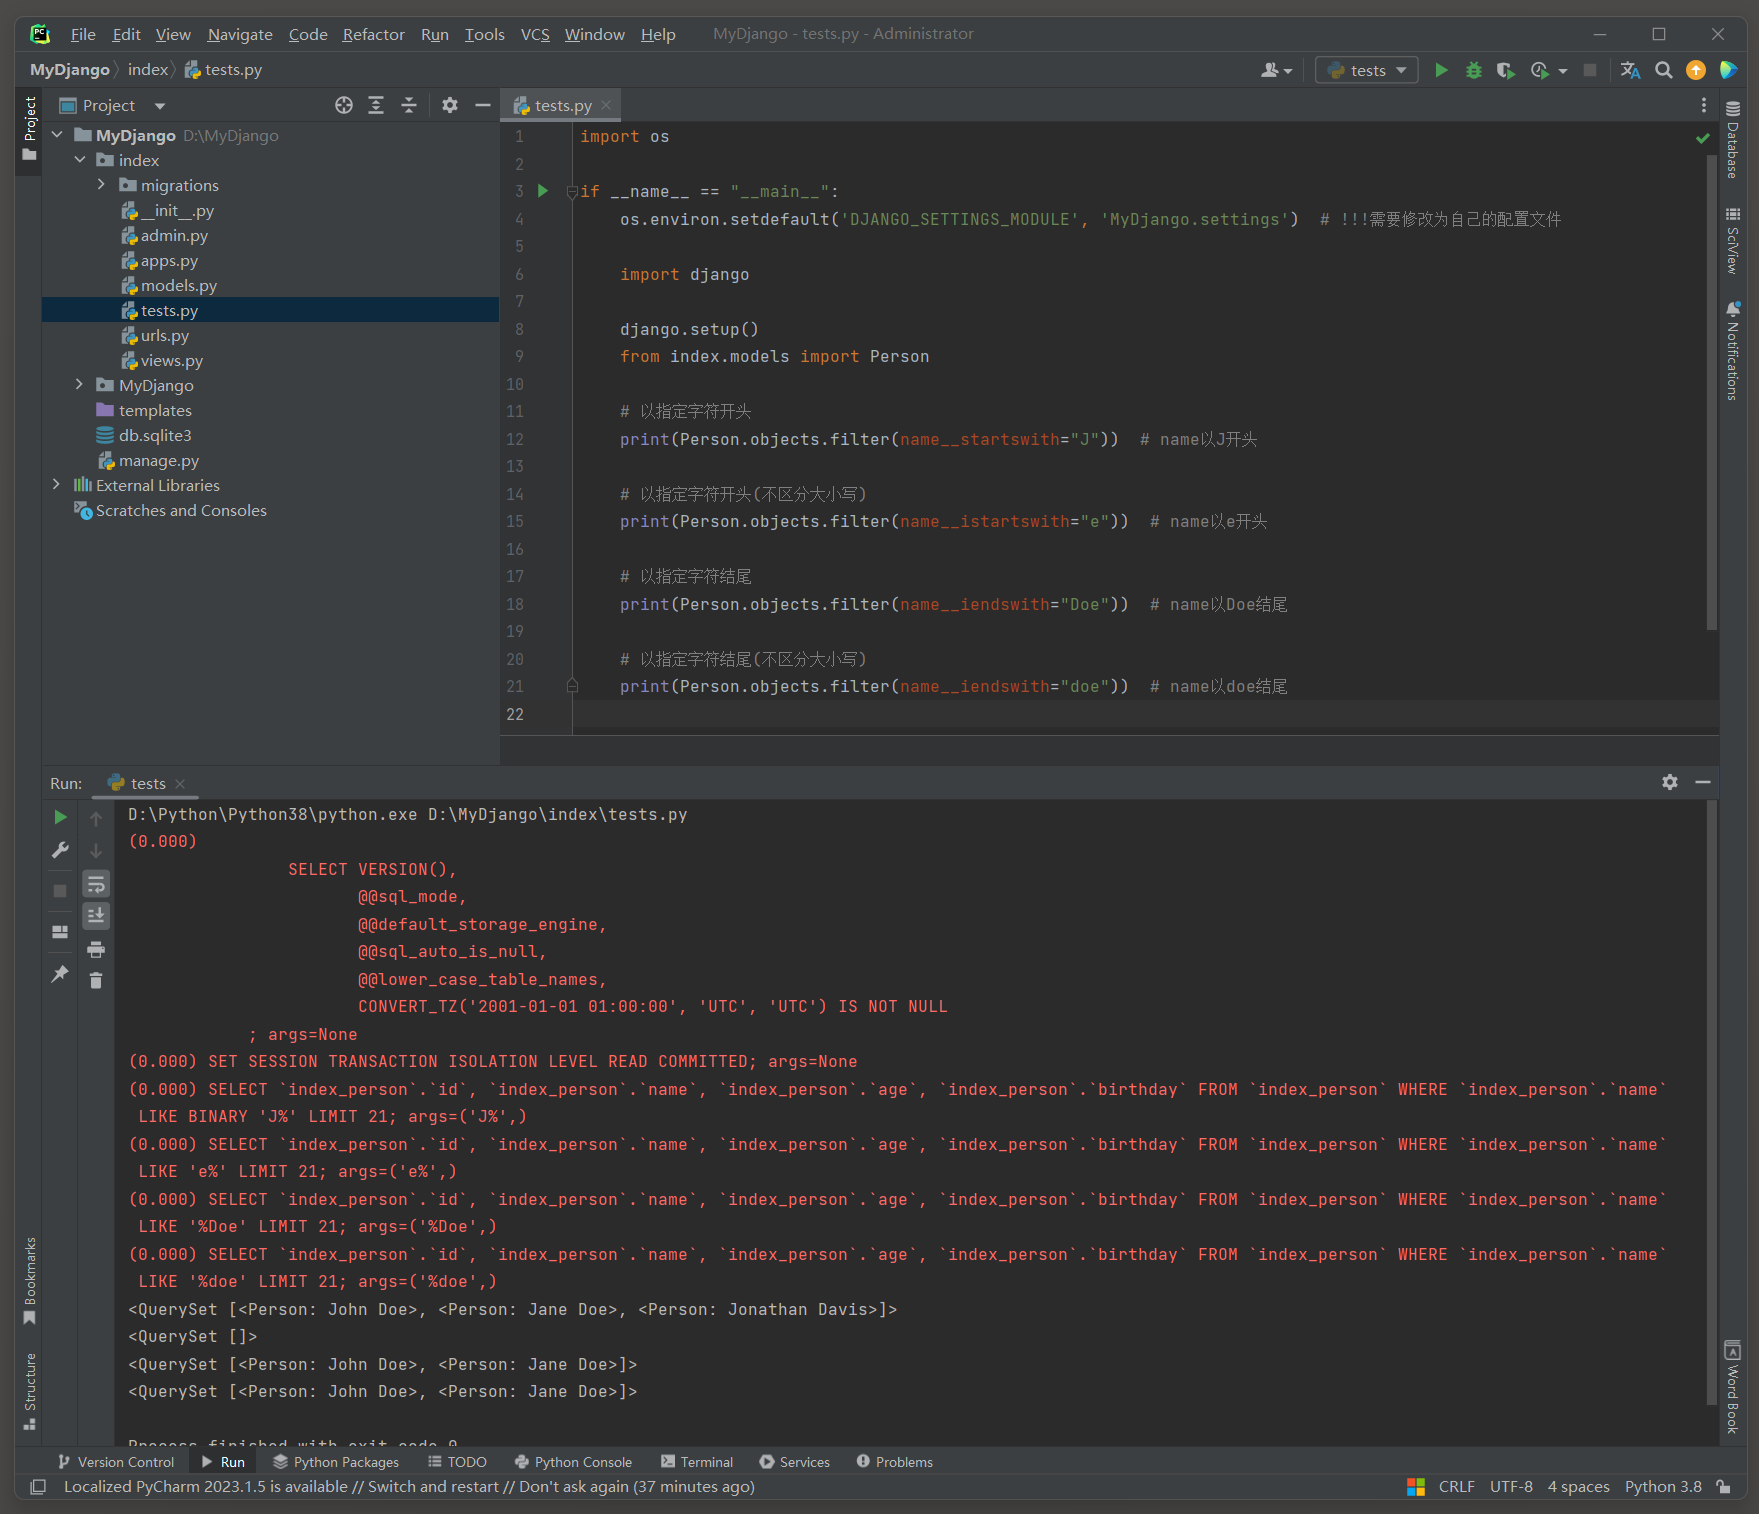Open the Tools menu
This screenshot has width=1759, height=1514.
point(484,34)
